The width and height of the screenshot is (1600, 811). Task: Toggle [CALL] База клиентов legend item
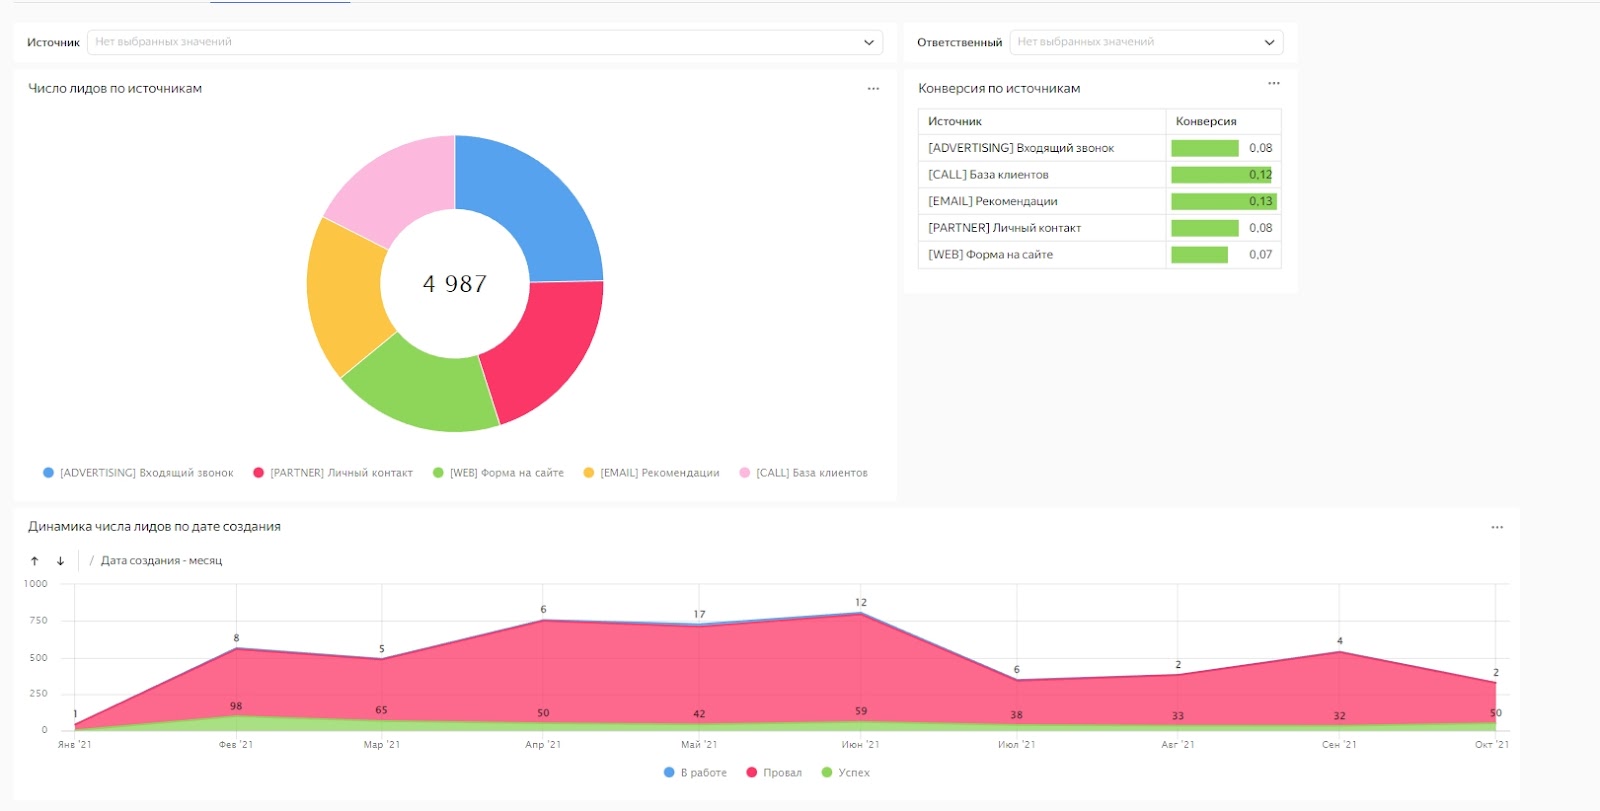pos(803,473)
